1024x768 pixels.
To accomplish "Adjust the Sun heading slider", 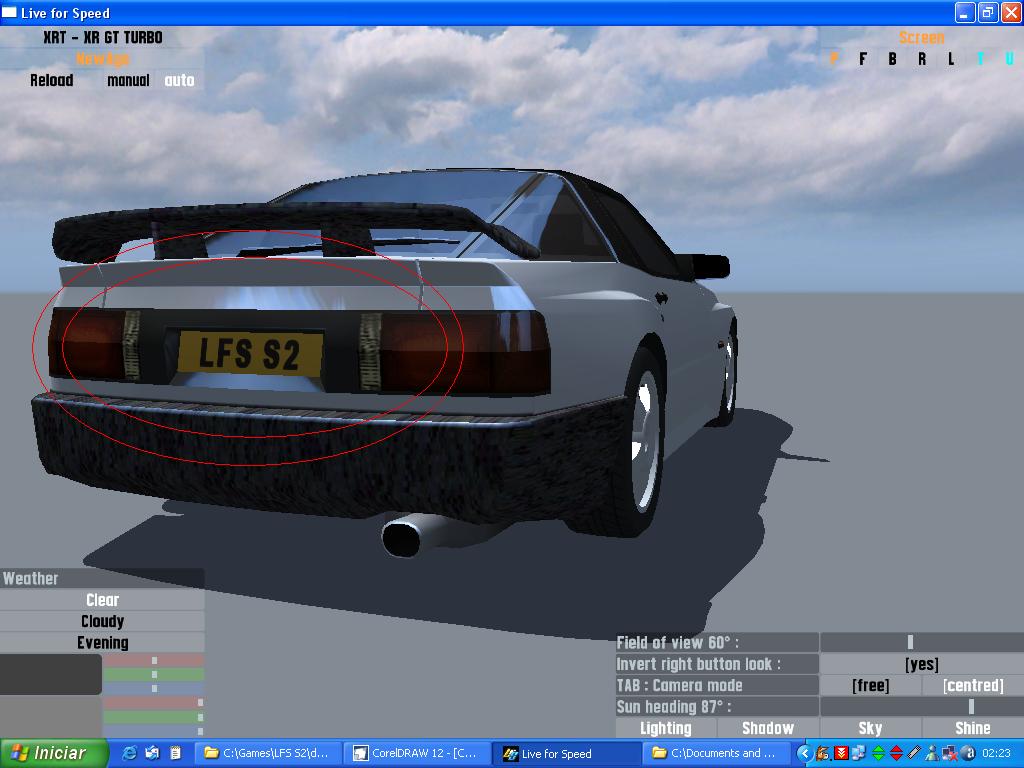I will tap(921, 707).
